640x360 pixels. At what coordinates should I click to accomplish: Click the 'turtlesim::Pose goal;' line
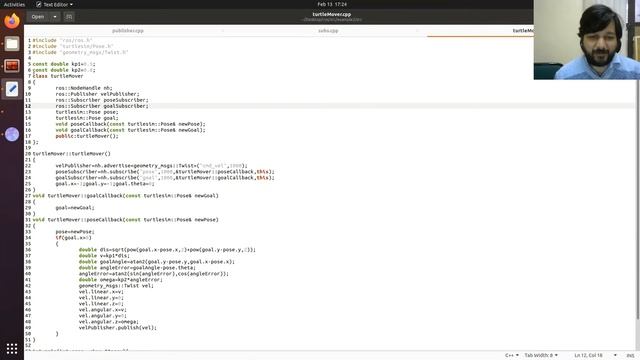(87, 118)
